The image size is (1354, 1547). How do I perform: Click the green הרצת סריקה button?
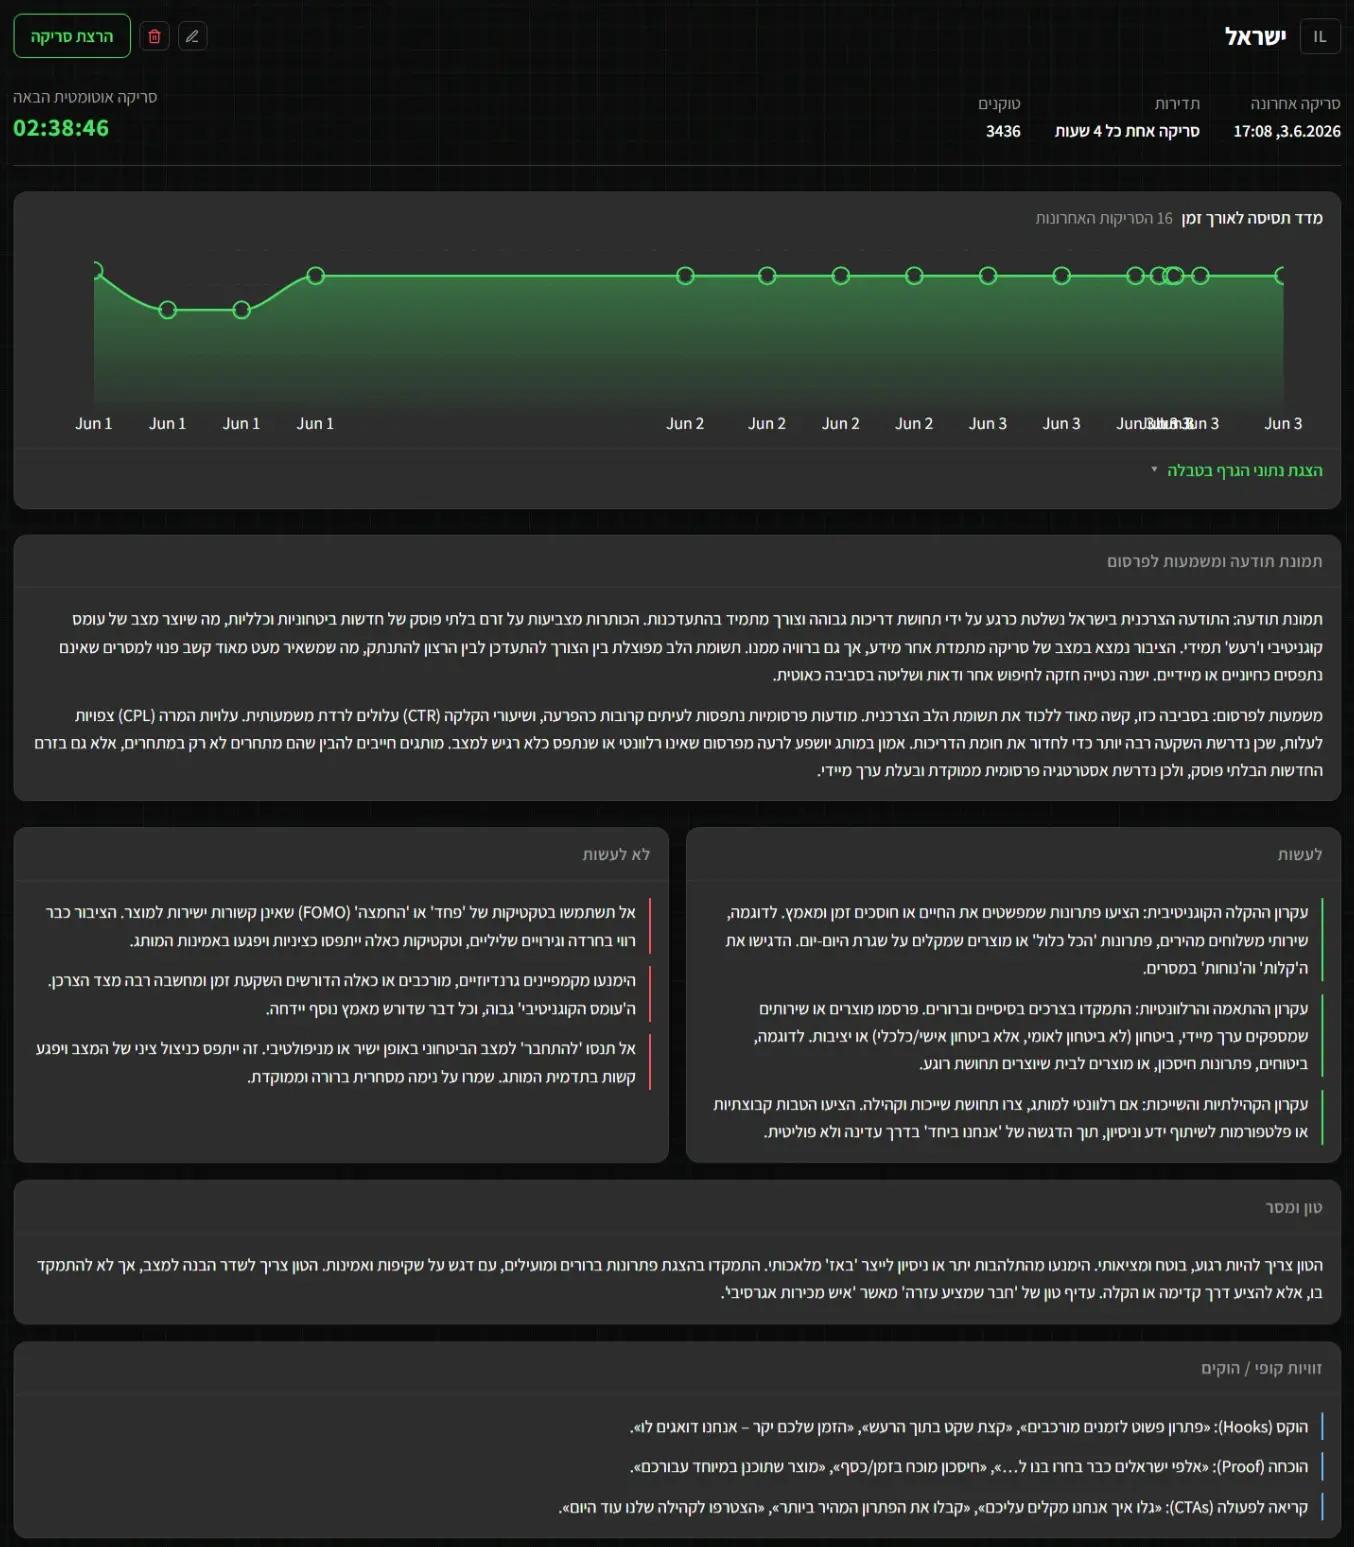(72, 36)
